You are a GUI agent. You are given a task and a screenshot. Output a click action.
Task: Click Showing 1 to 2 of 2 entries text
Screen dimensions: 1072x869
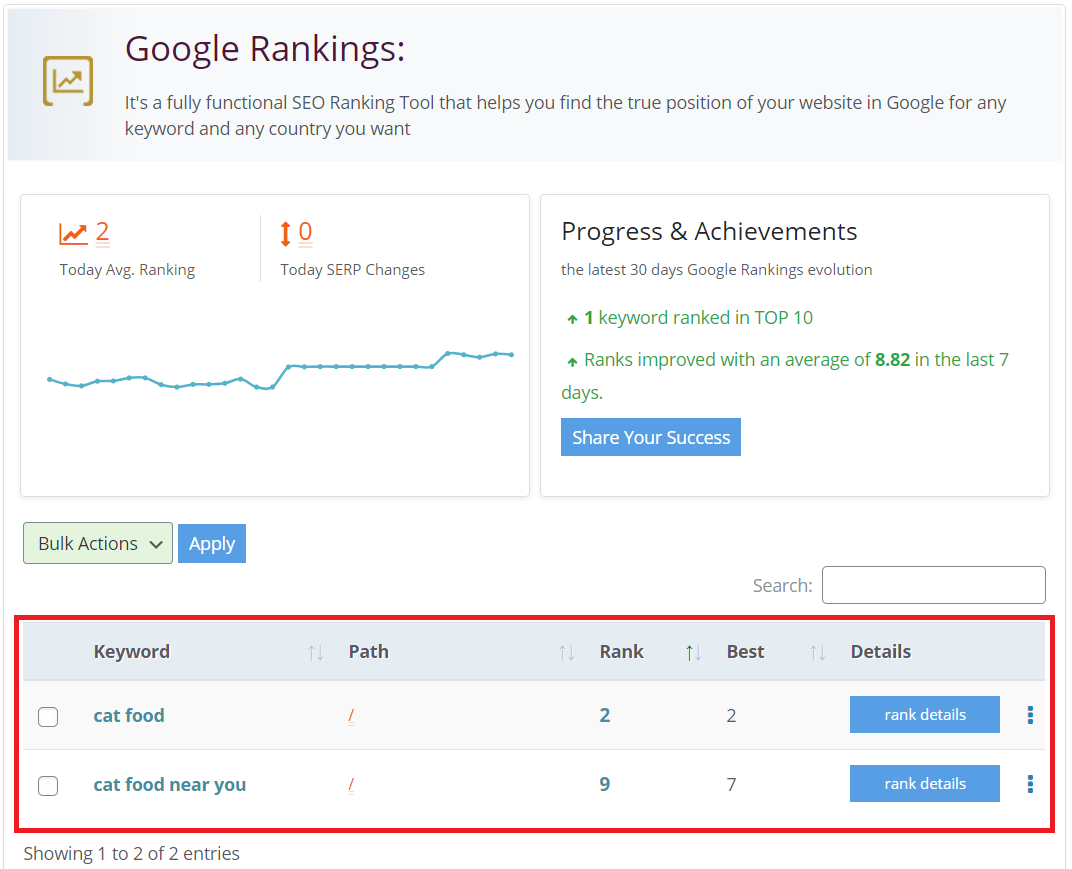[x=131, y=853]
